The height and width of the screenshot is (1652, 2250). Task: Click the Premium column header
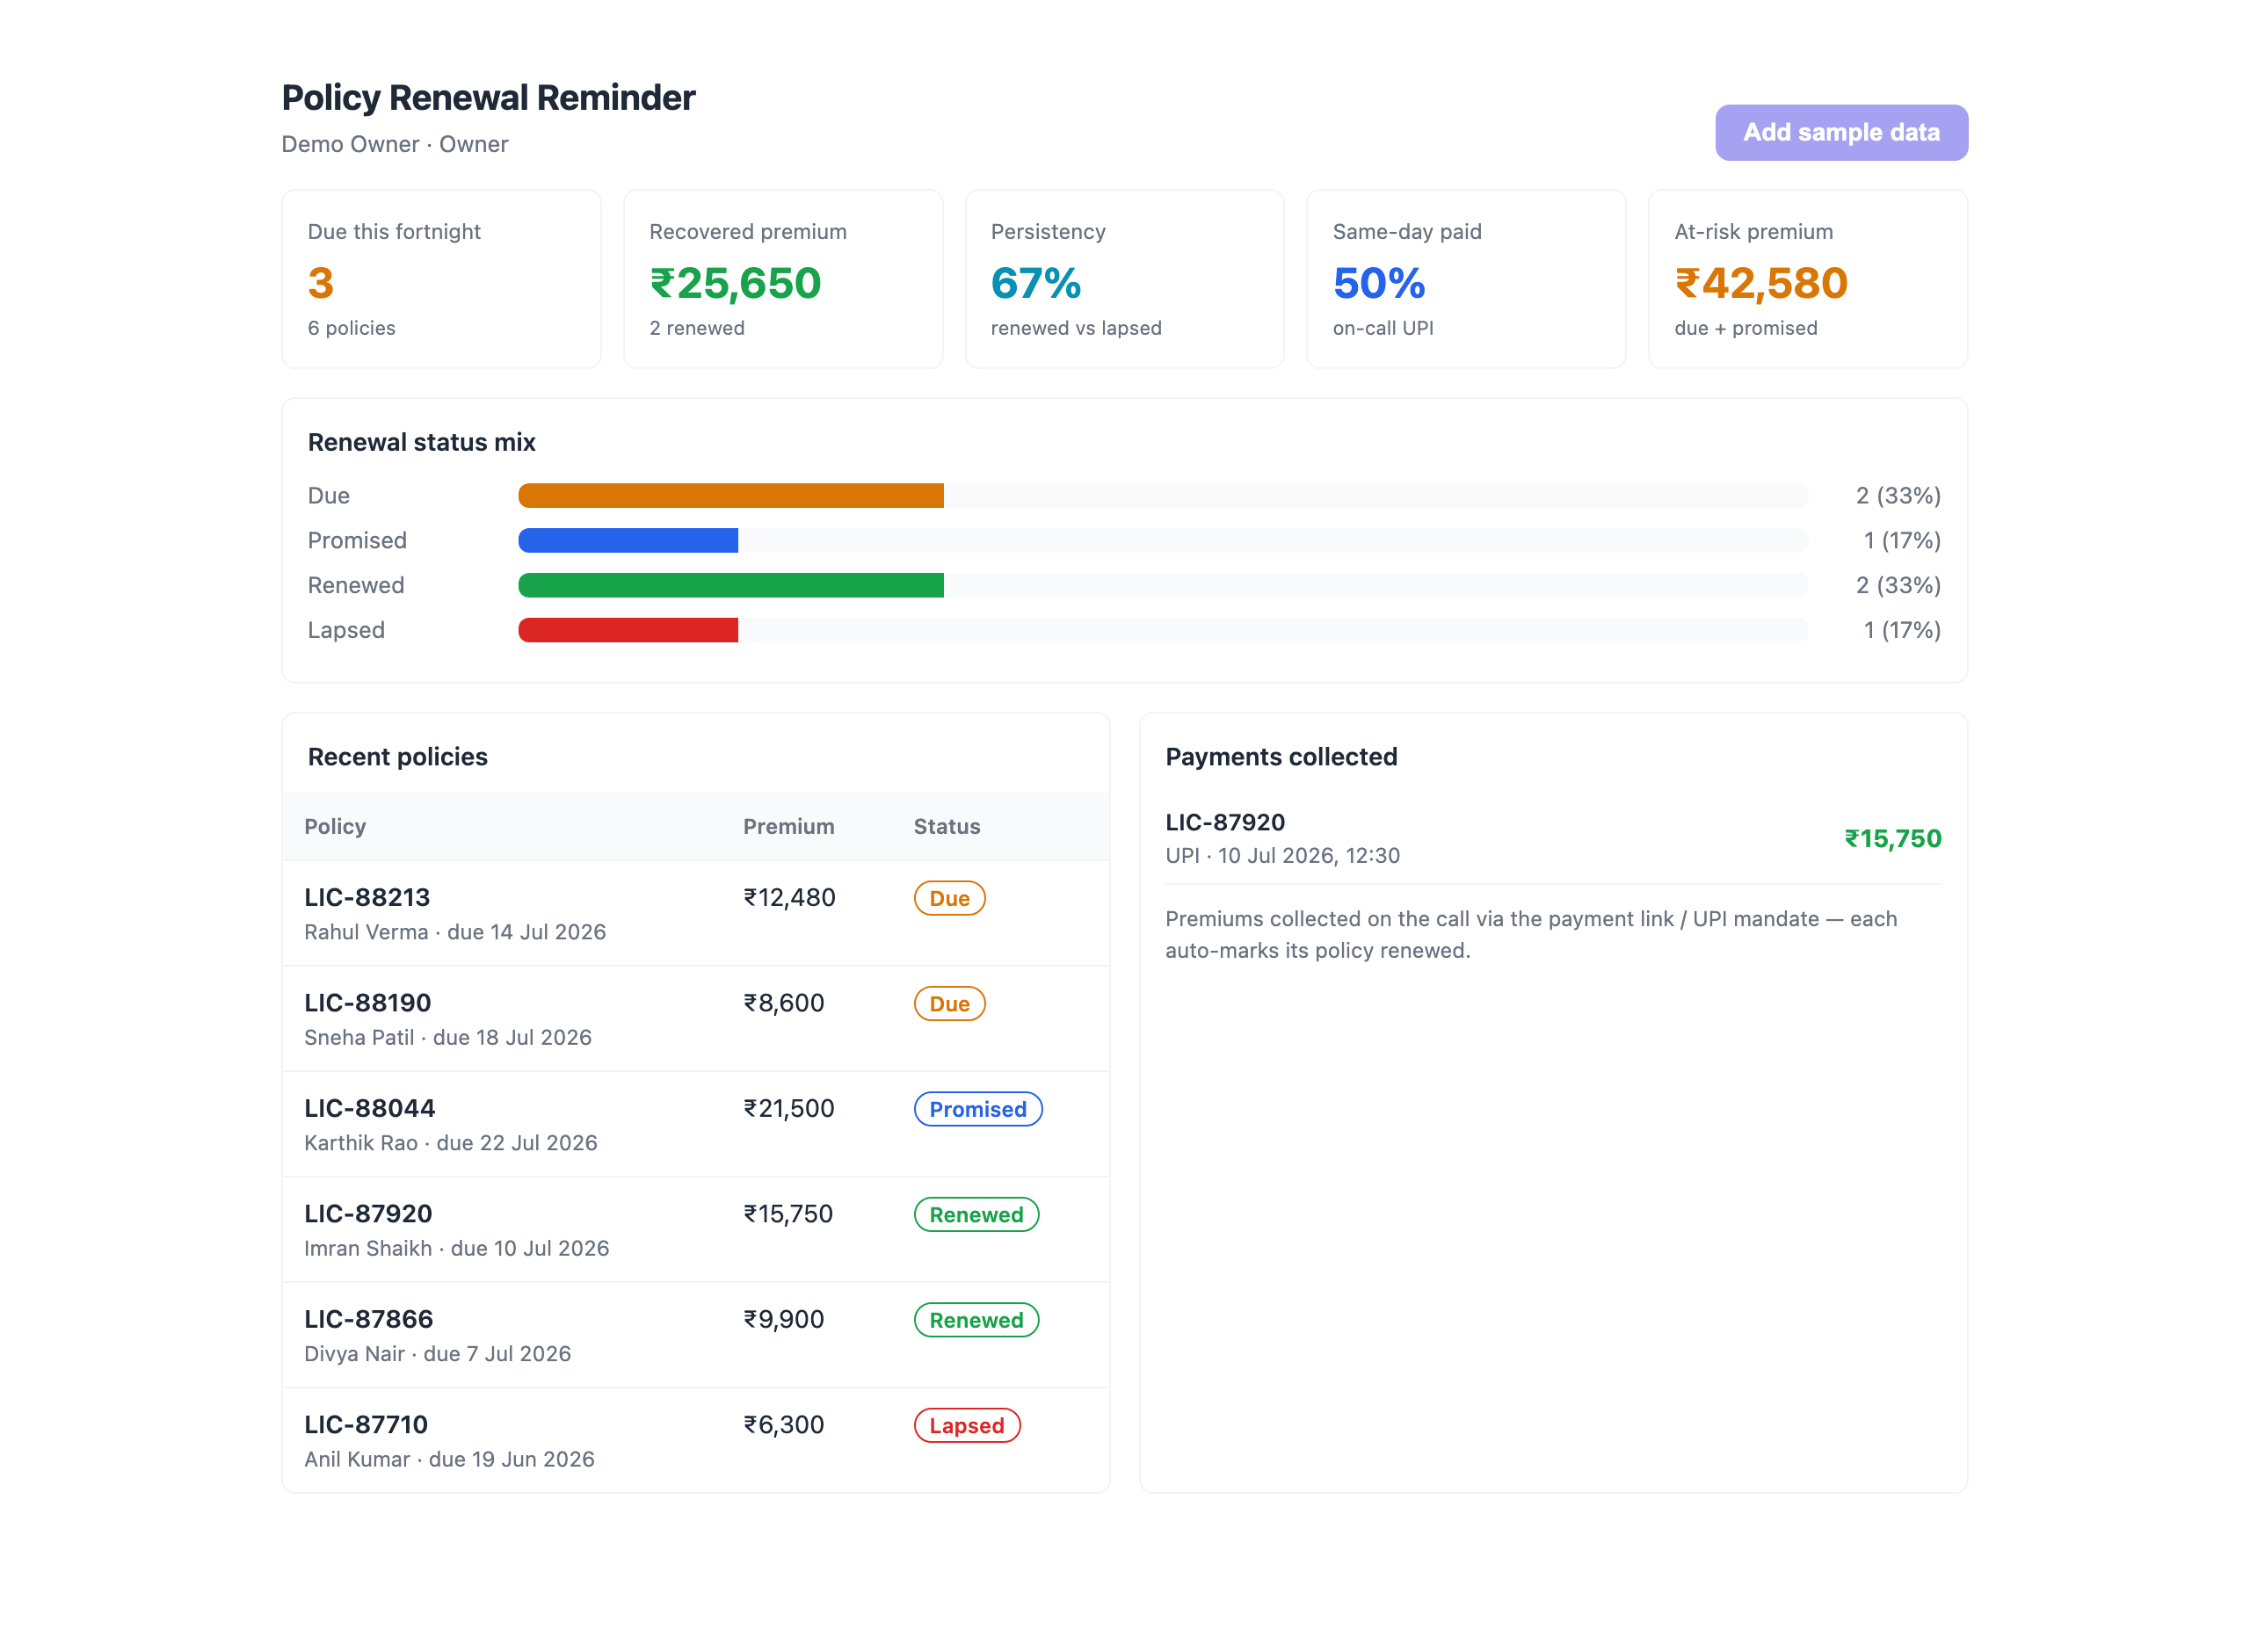(x=788, y=826)
